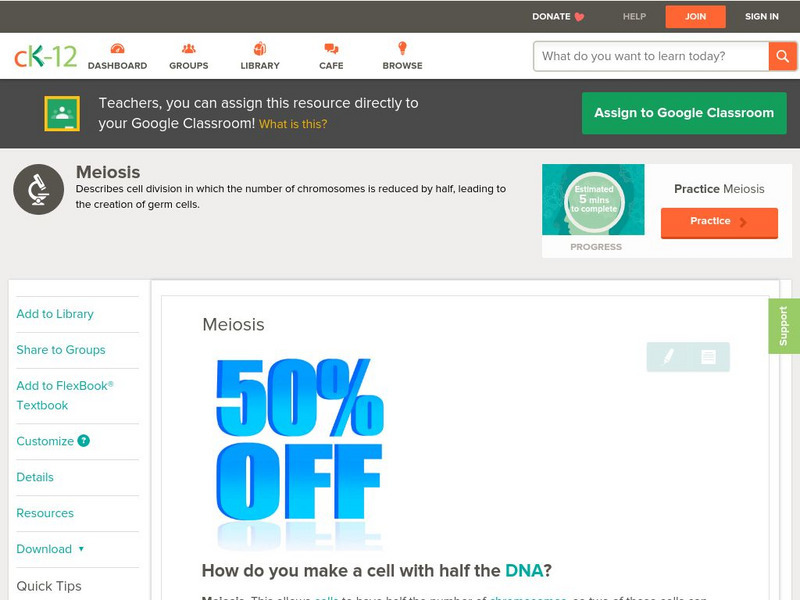Open the Support side tab
The width and height of the screenshot is (800, 600).
tap(784, 326)
